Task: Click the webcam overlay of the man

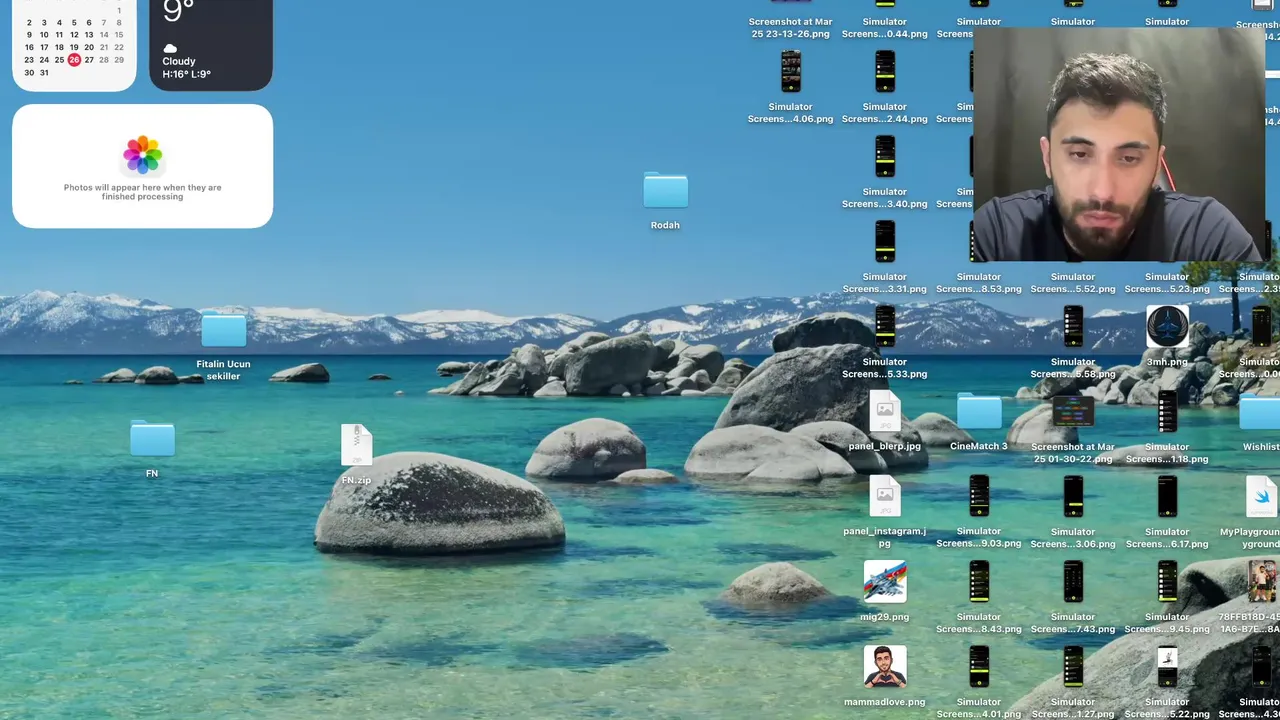Action: coord(1118,145)
